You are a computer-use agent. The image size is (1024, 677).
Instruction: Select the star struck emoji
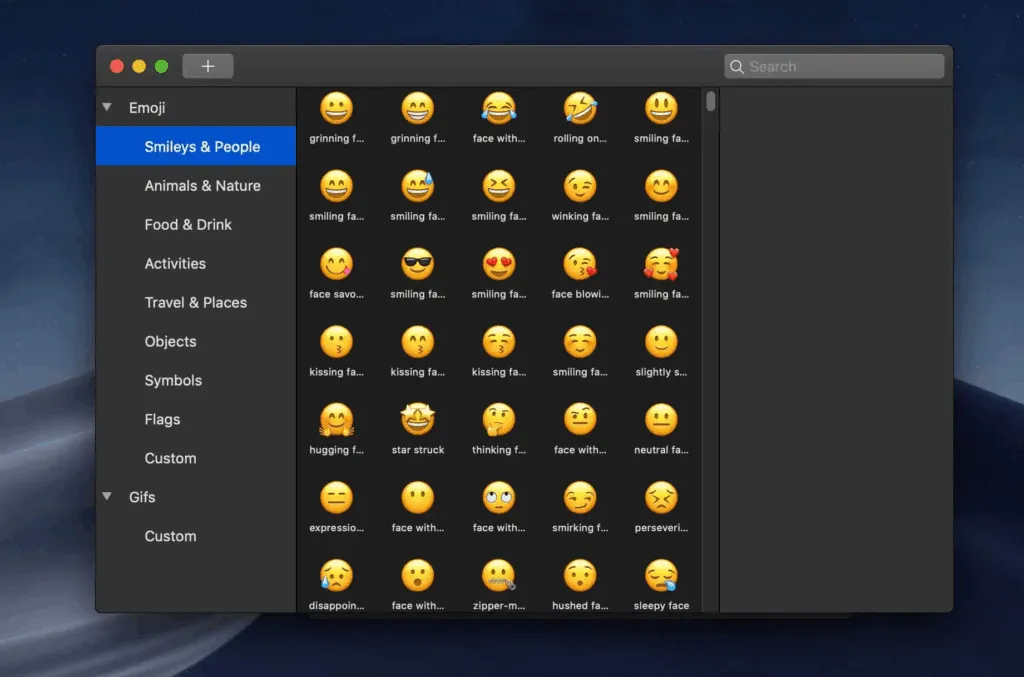(x=417, y=420)
